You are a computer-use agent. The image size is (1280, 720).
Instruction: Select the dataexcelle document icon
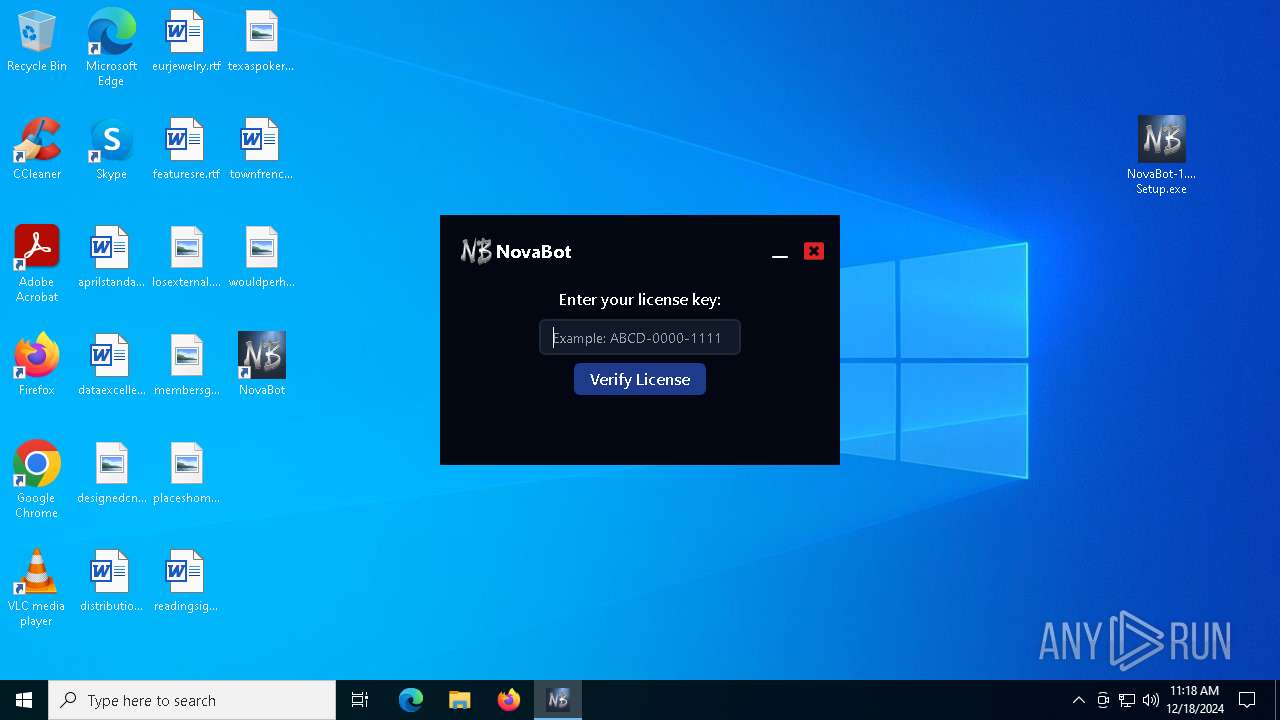coord(111,366)
